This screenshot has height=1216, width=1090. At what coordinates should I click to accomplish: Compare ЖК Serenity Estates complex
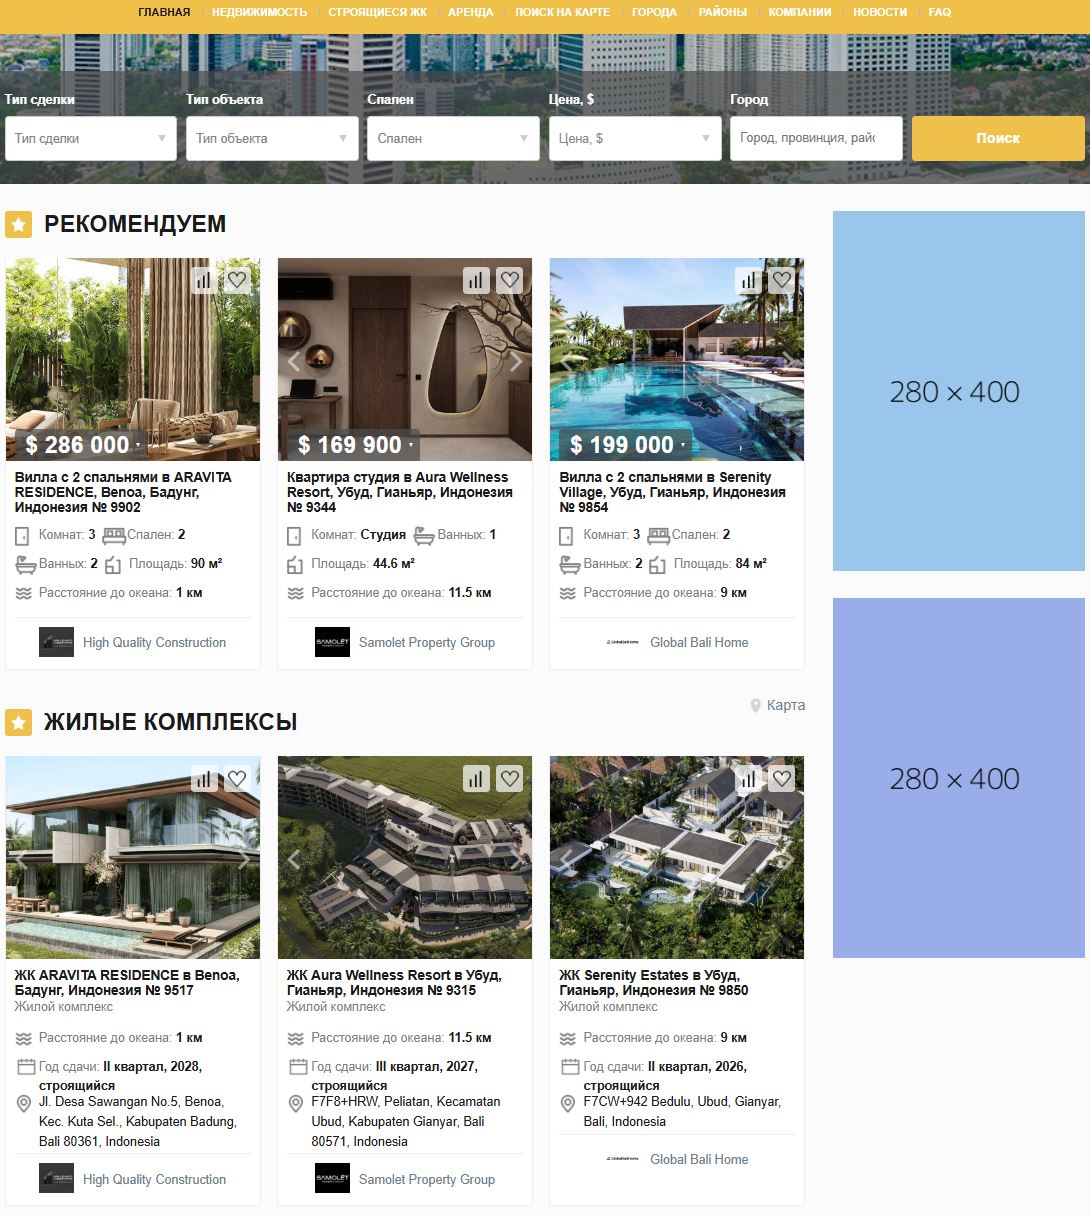pyautogui.click(x=748, y=778)
